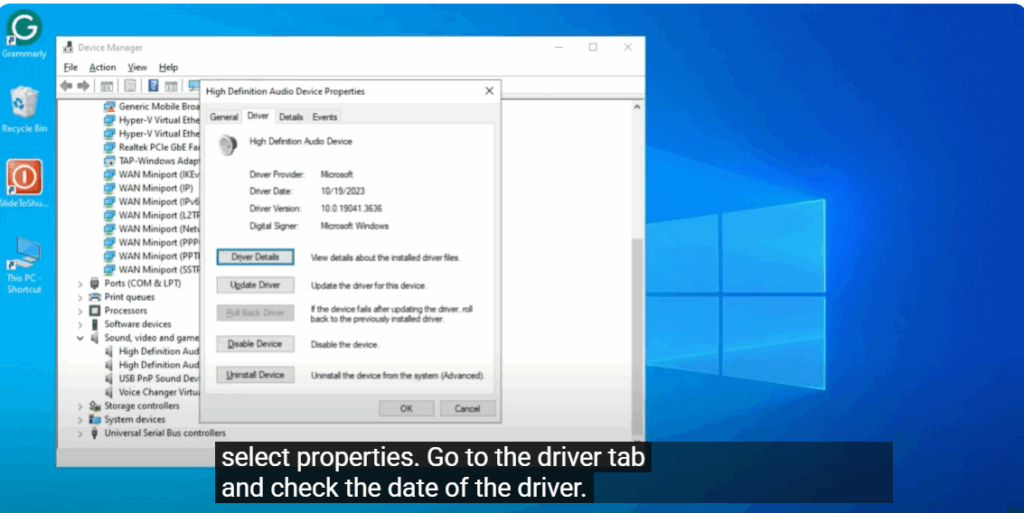This screenshot has height=513, width=1024.
Task: Click the Device Manager title bar icon
Action: [68, 47]
